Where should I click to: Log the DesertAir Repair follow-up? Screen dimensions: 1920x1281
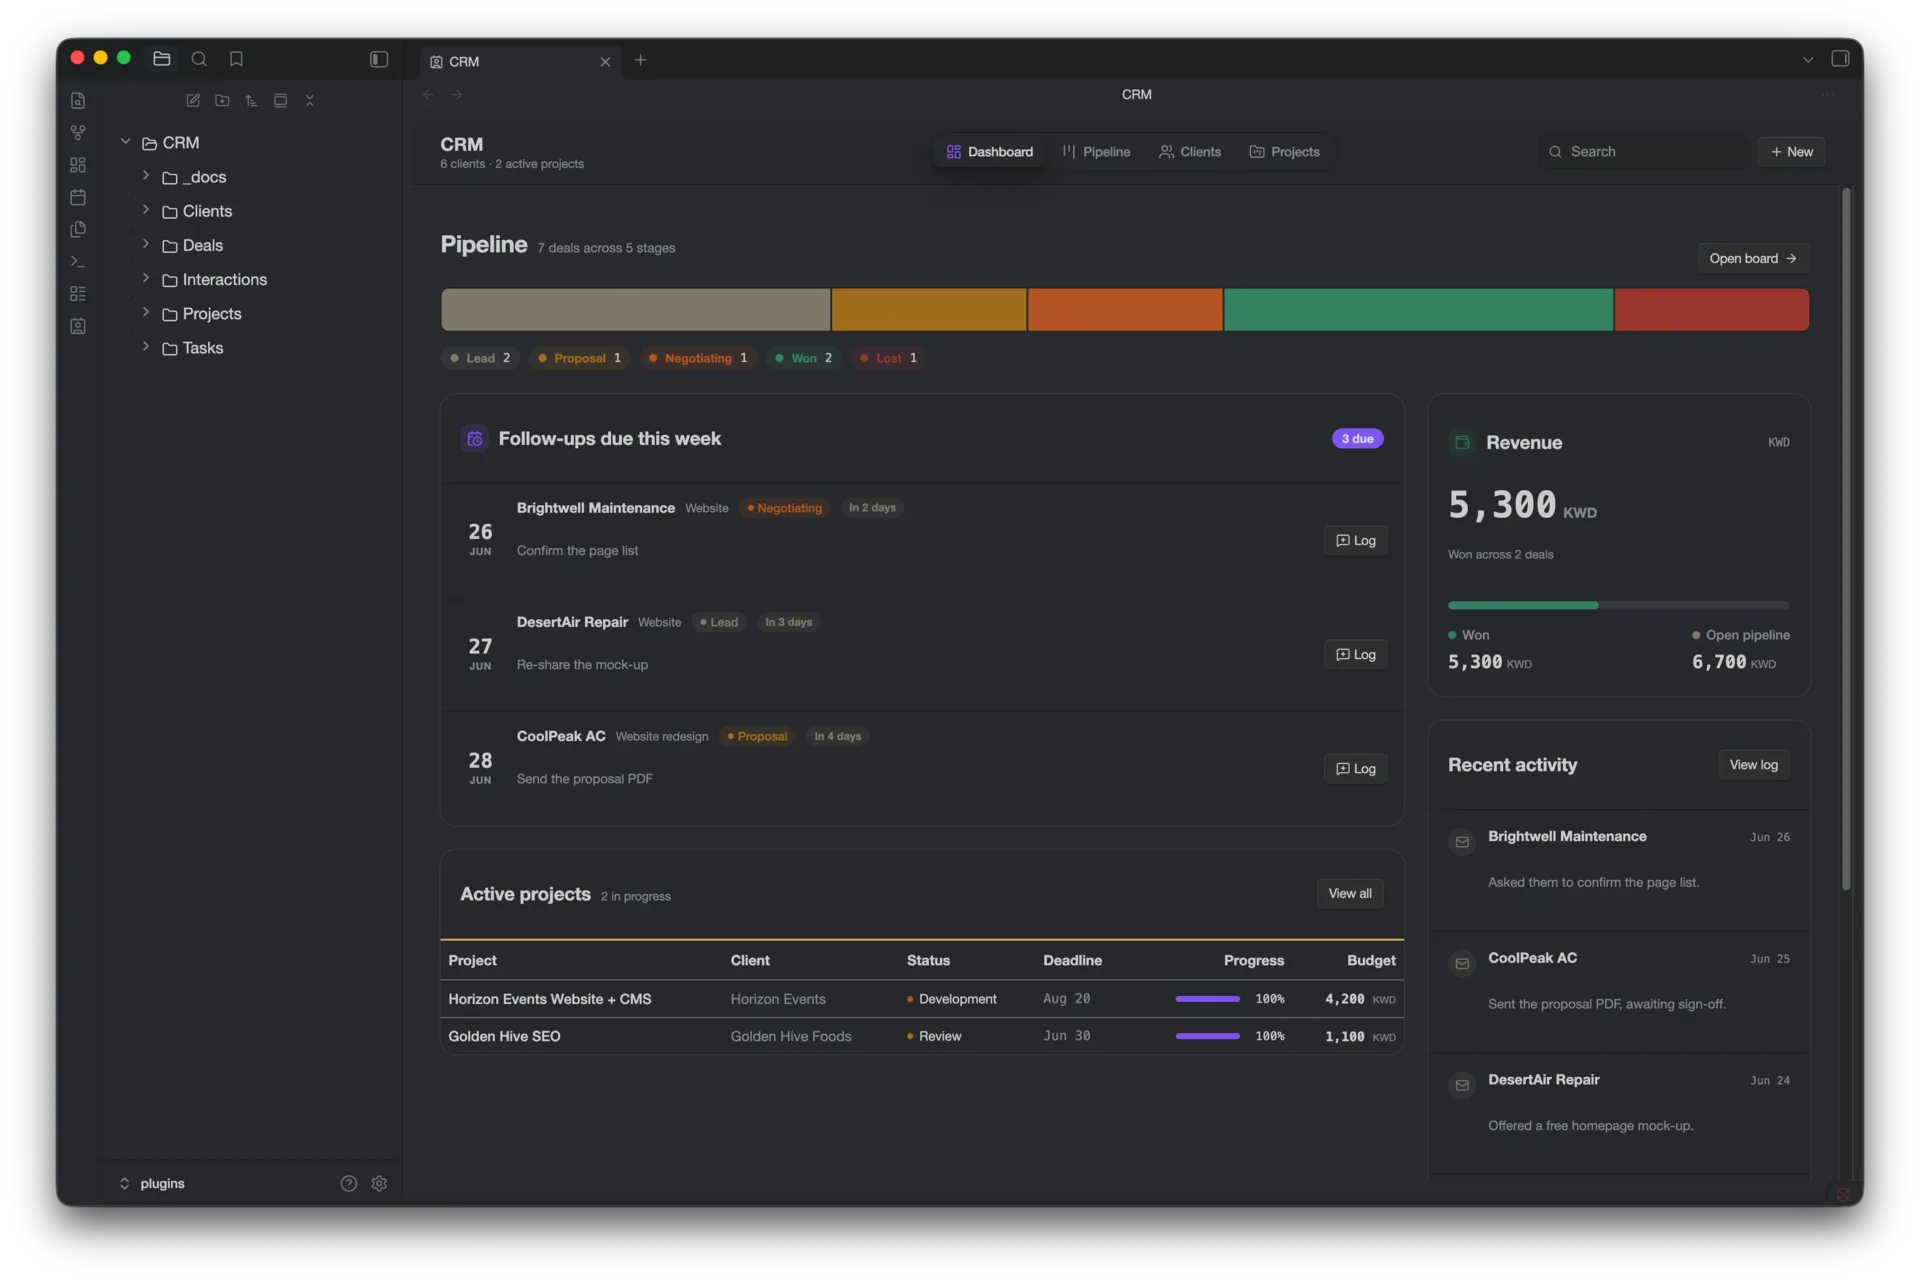[1355, 655]
